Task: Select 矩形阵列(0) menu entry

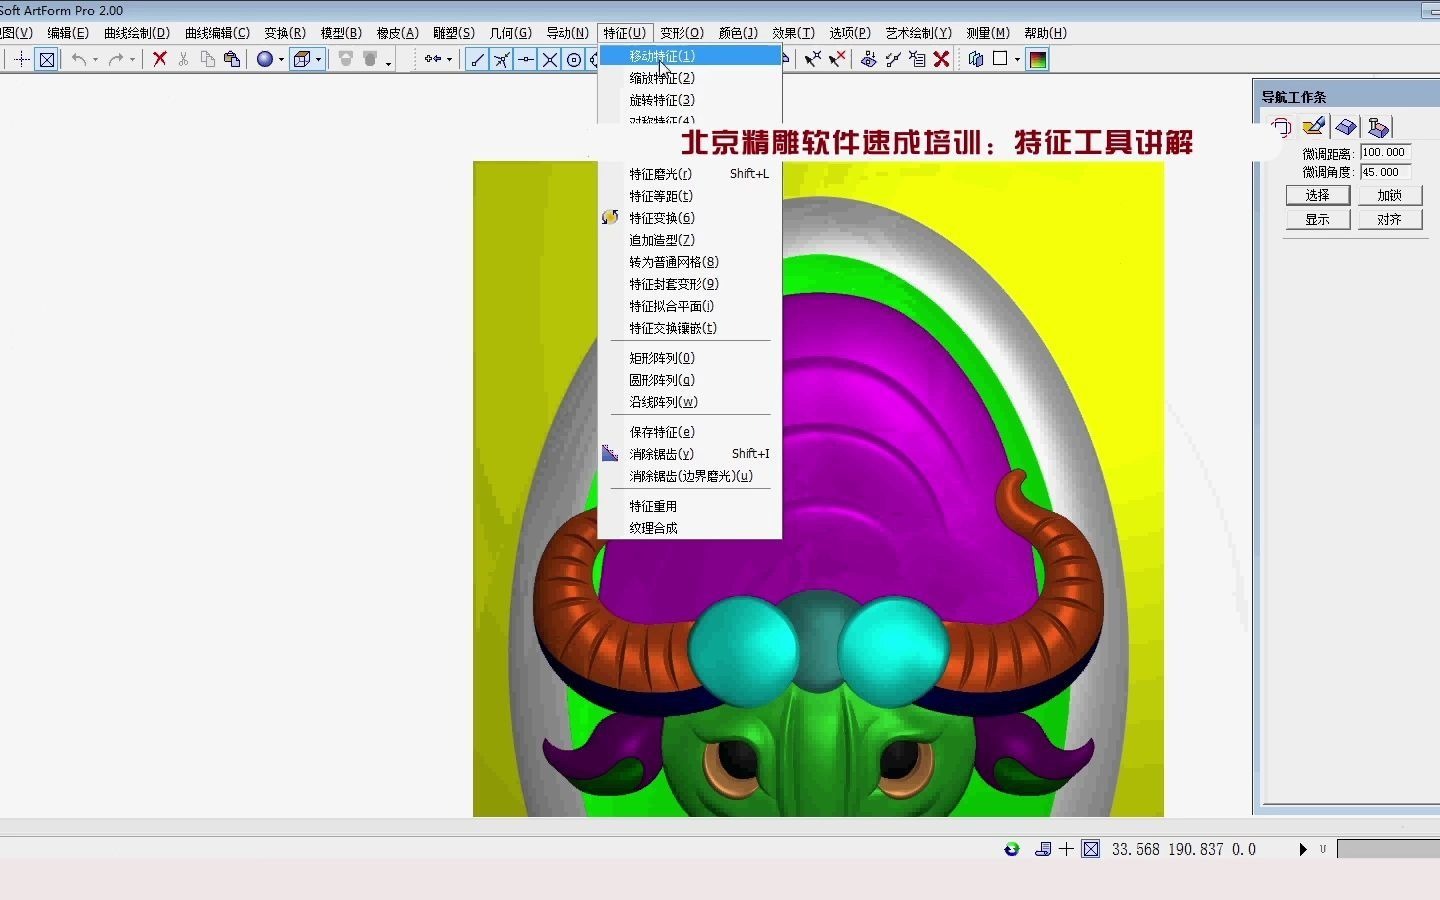Action: coord(690,358)
